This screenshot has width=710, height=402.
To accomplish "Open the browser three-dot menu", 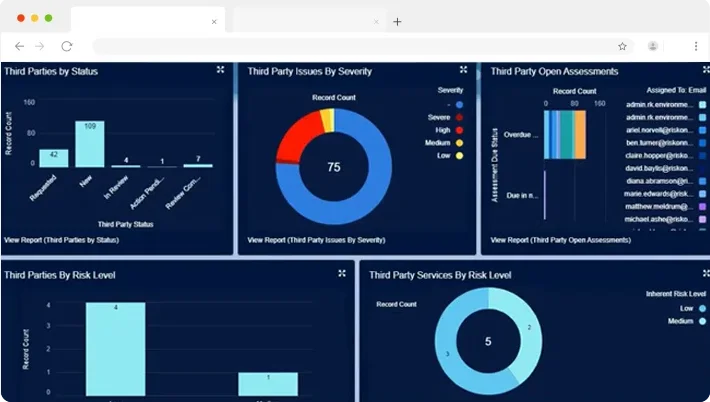I will coord(696,46).
